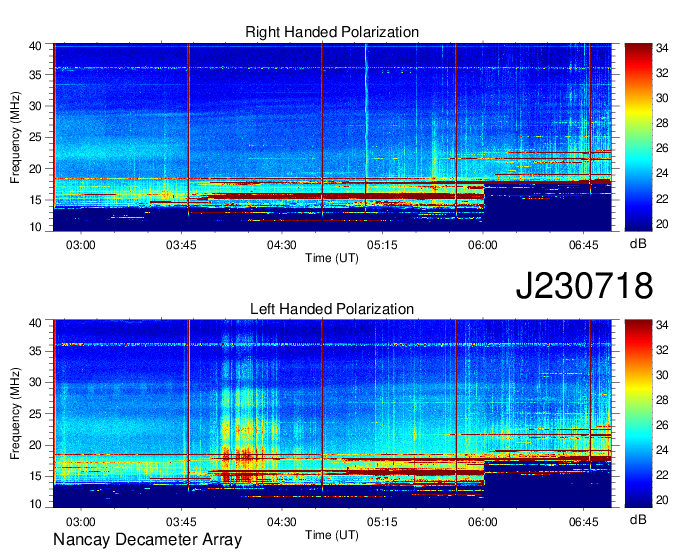Screen dimensions: 680x552
Task: Click the 04:30 time tick of the bottom plot
Action: tap(282, 522)
